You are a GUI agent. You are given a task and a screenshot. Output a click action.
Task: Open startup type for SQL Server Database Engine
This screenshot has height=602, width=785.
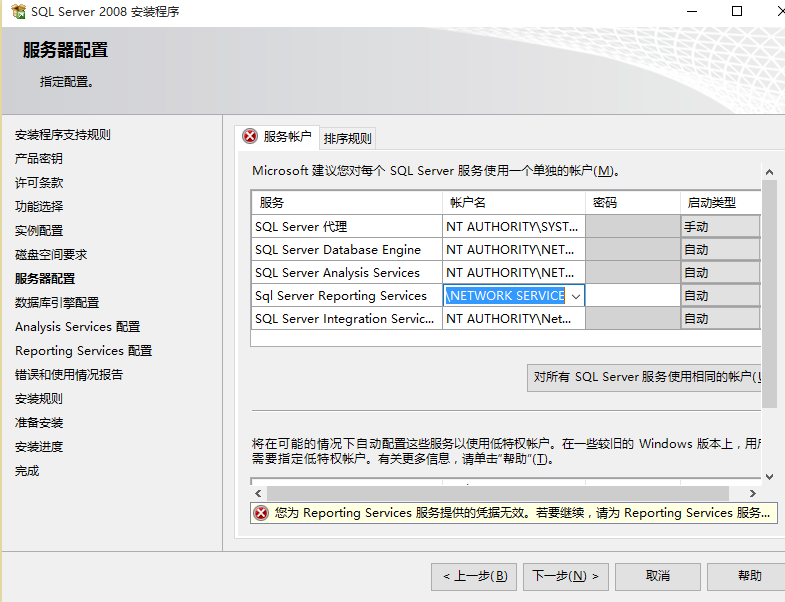[720, 249]
